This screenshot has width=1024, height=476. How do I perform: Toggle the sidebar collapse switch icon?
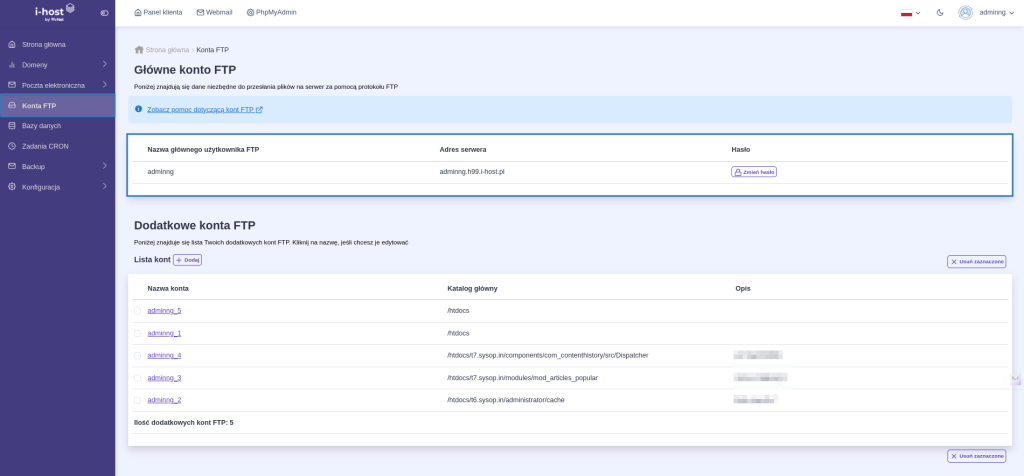[x=104, y=13]
